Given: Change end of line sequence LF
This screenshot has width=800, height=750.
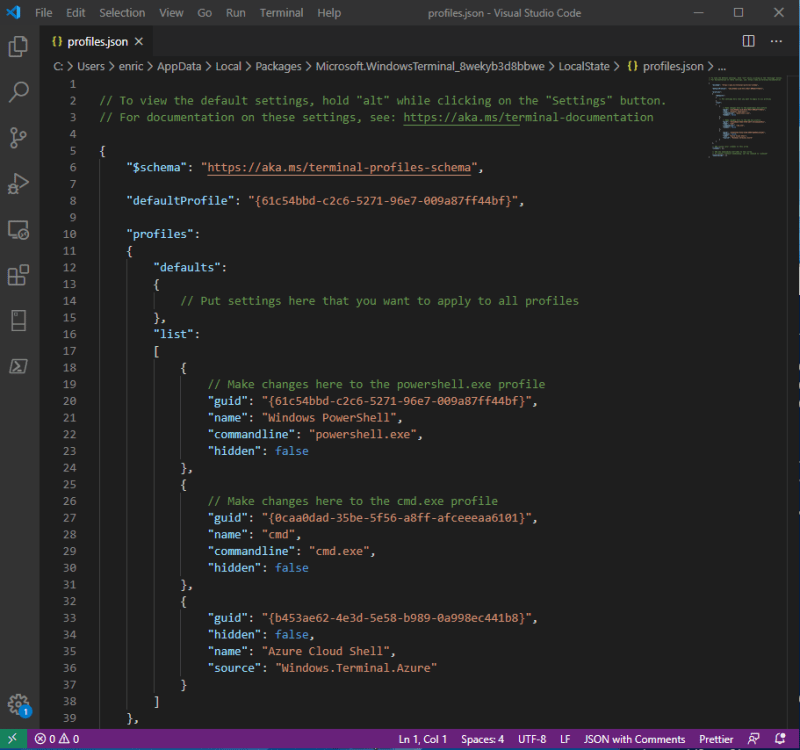Looking at the screenshot, I should tap(565, 739).
